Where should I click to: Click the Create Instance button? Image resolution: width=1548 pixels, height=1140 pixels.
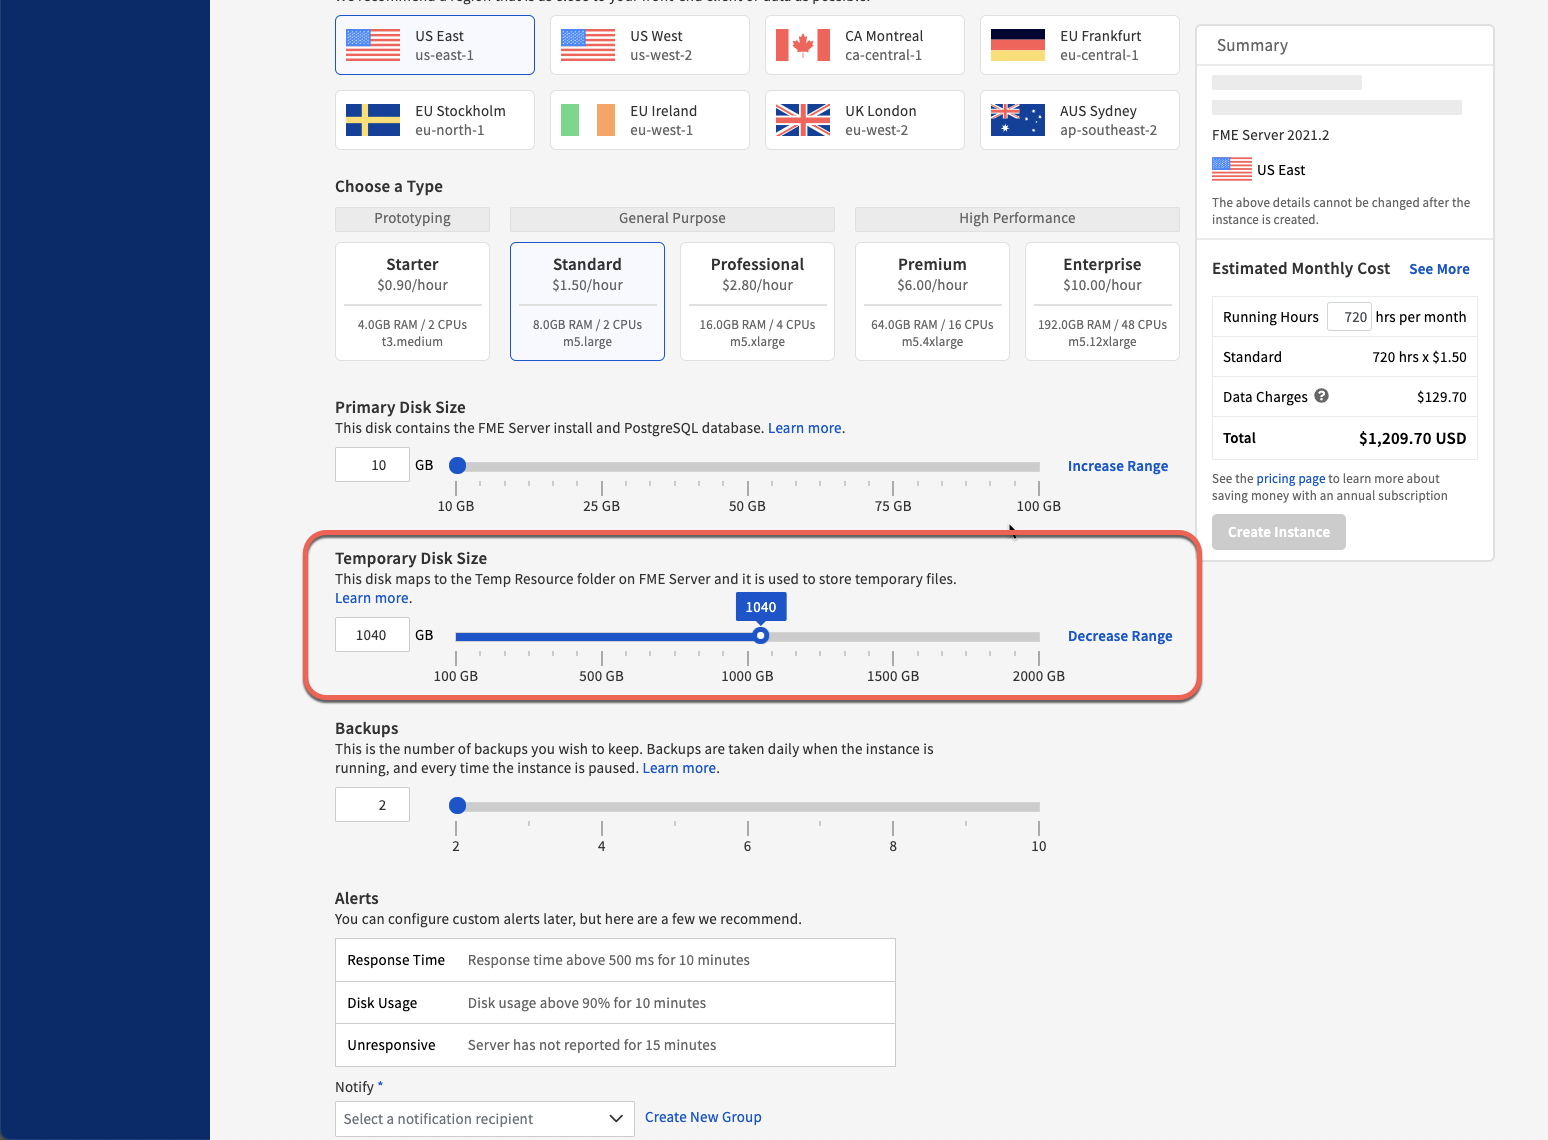(1279, 532)
